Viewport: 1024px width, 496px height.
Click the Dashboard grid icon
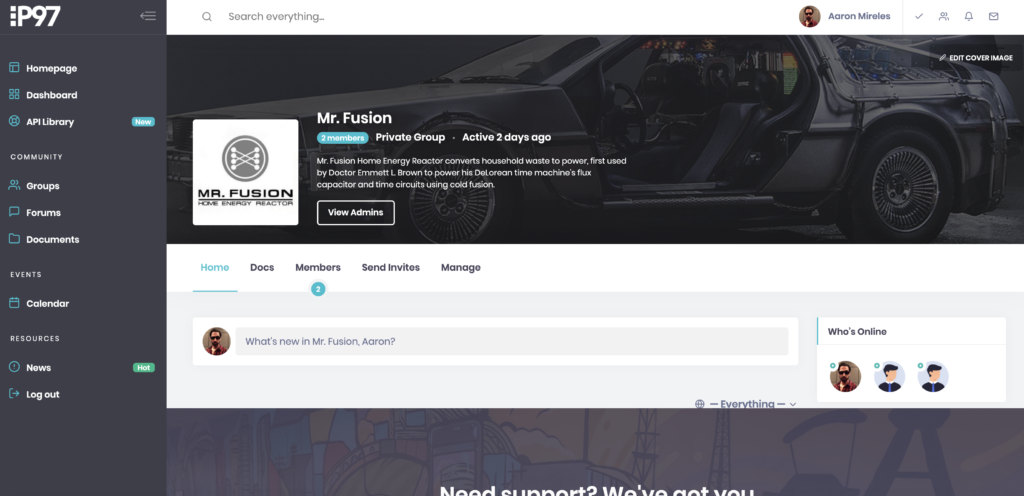pyautogui.click(x=14, y=95)
